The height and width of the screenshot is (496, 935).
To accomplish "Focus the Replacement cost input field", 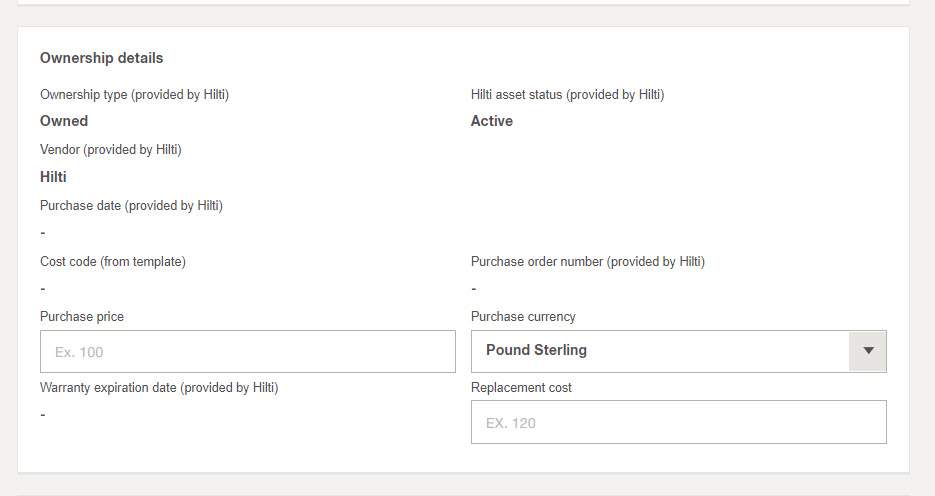I will click(678, 422).
